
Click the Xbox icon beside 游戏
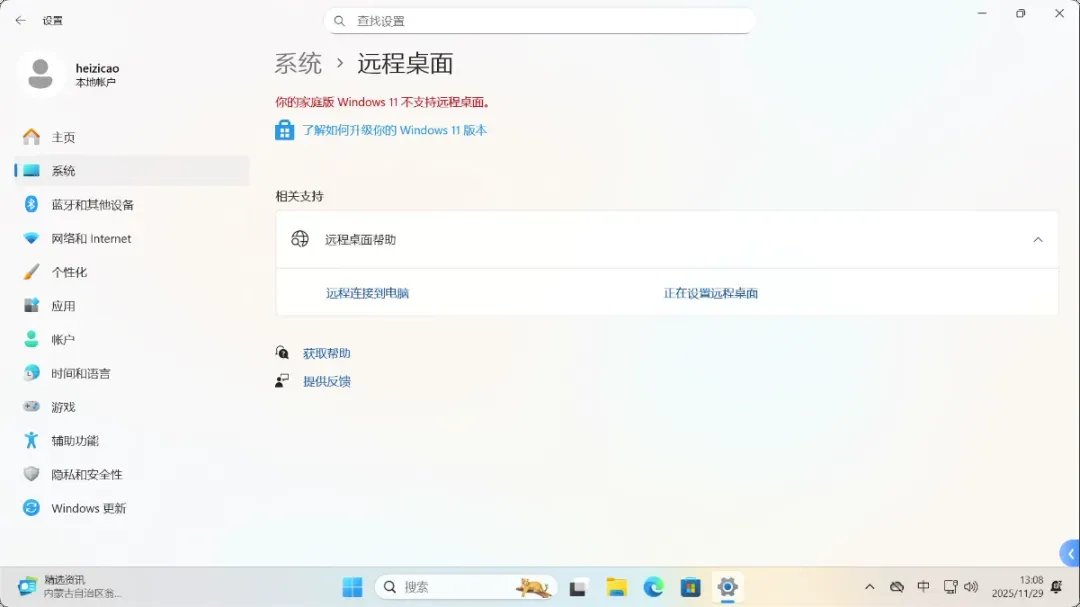(x=30, y=406)
